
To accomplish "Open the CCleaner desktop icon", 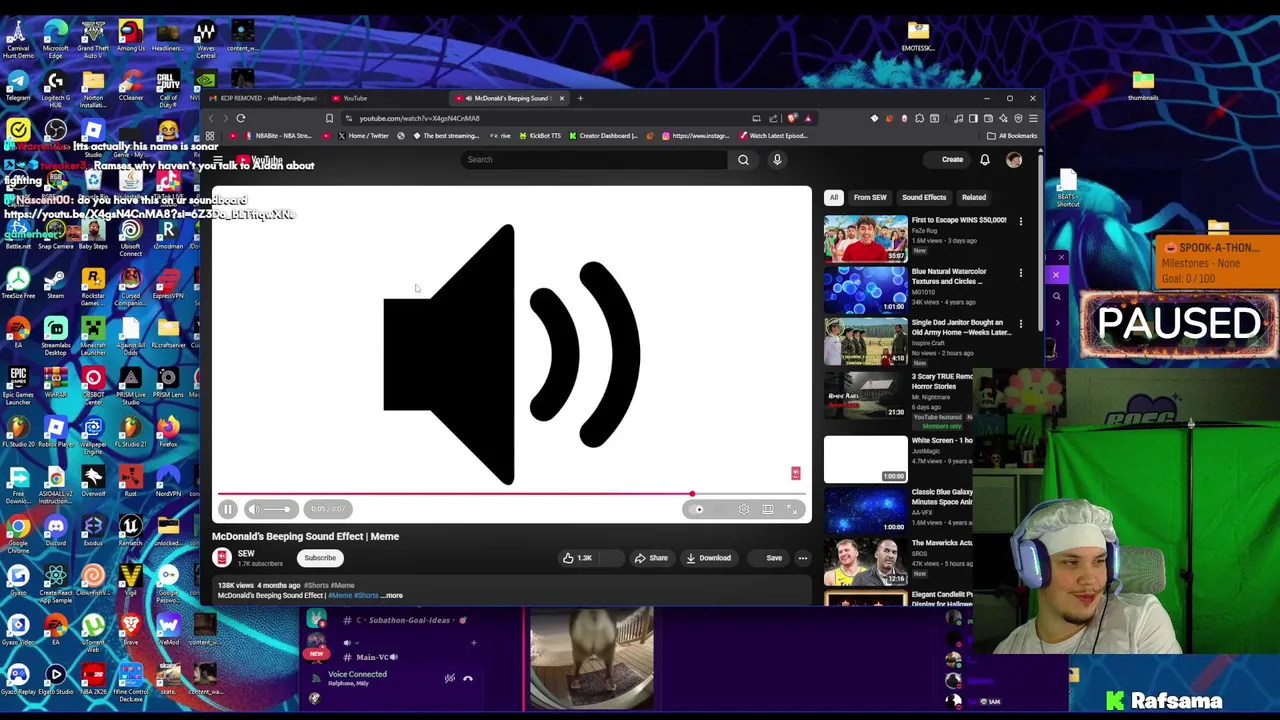I will pyautogui.click(x=130, y=86).
